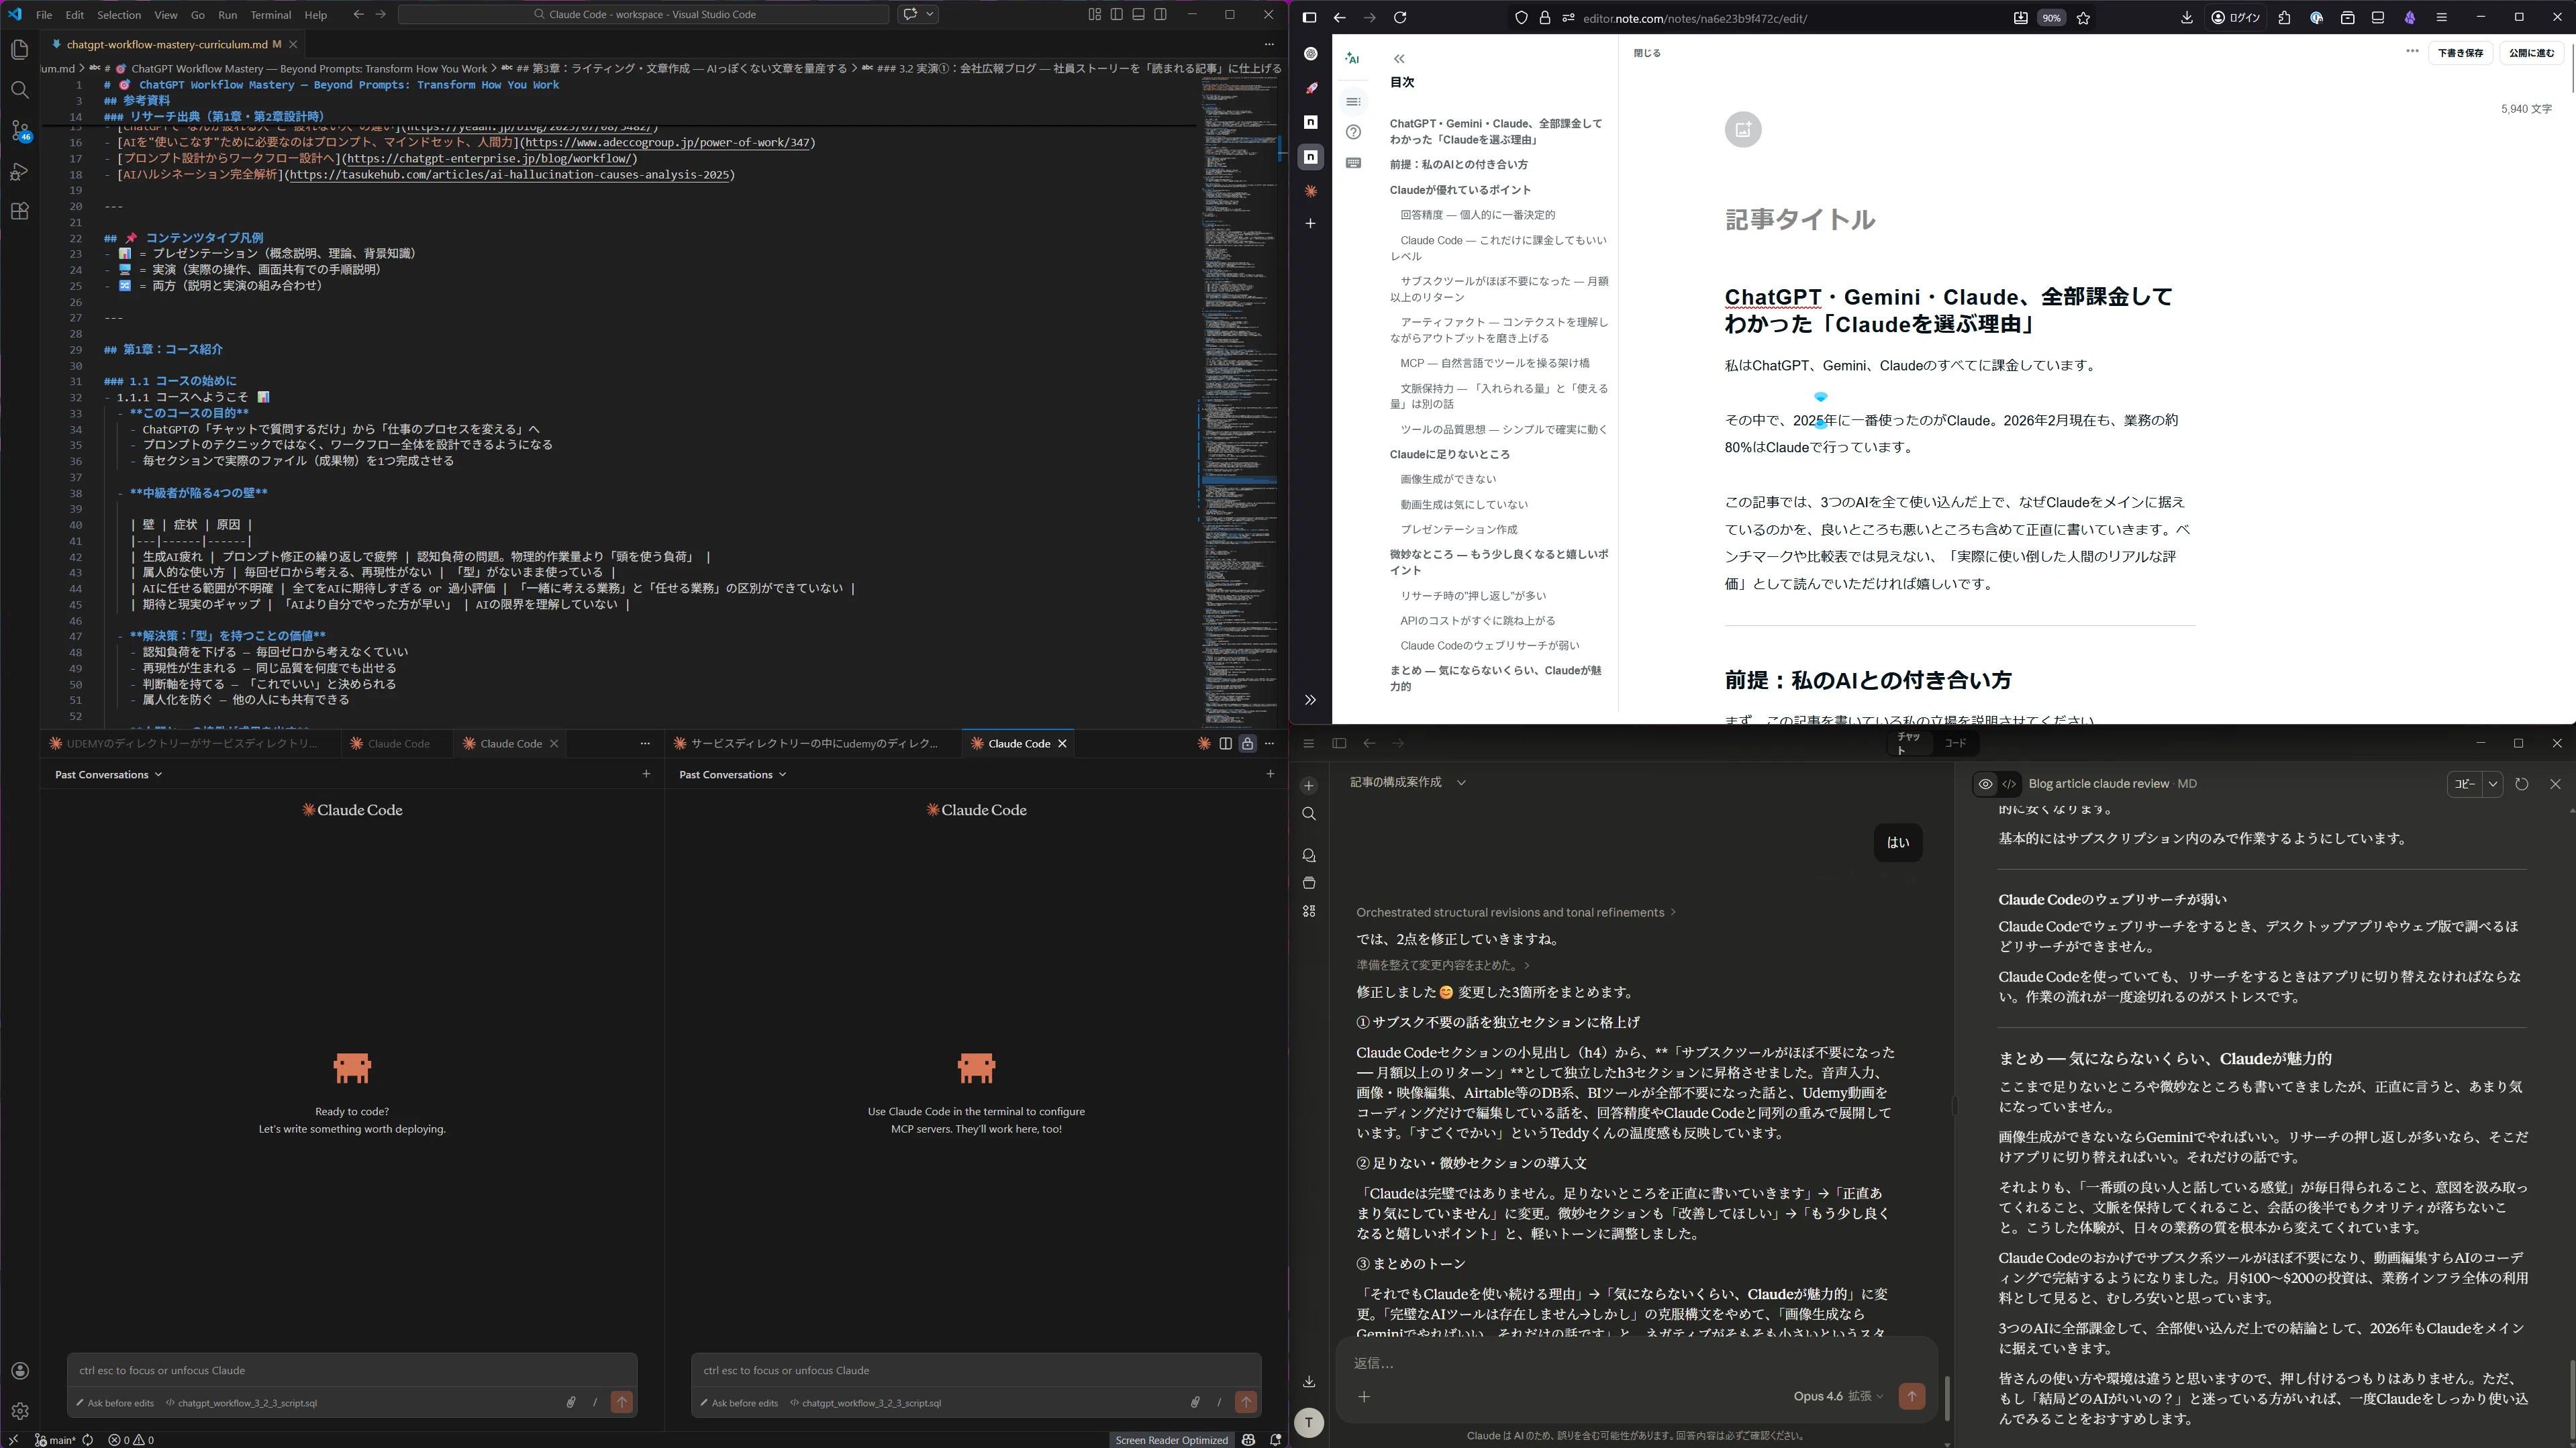The height and width of the screenshot is (1448, 2576).
Task: Expand Orchestrated structural revisions thinking section
Action: pos(1515,912)
